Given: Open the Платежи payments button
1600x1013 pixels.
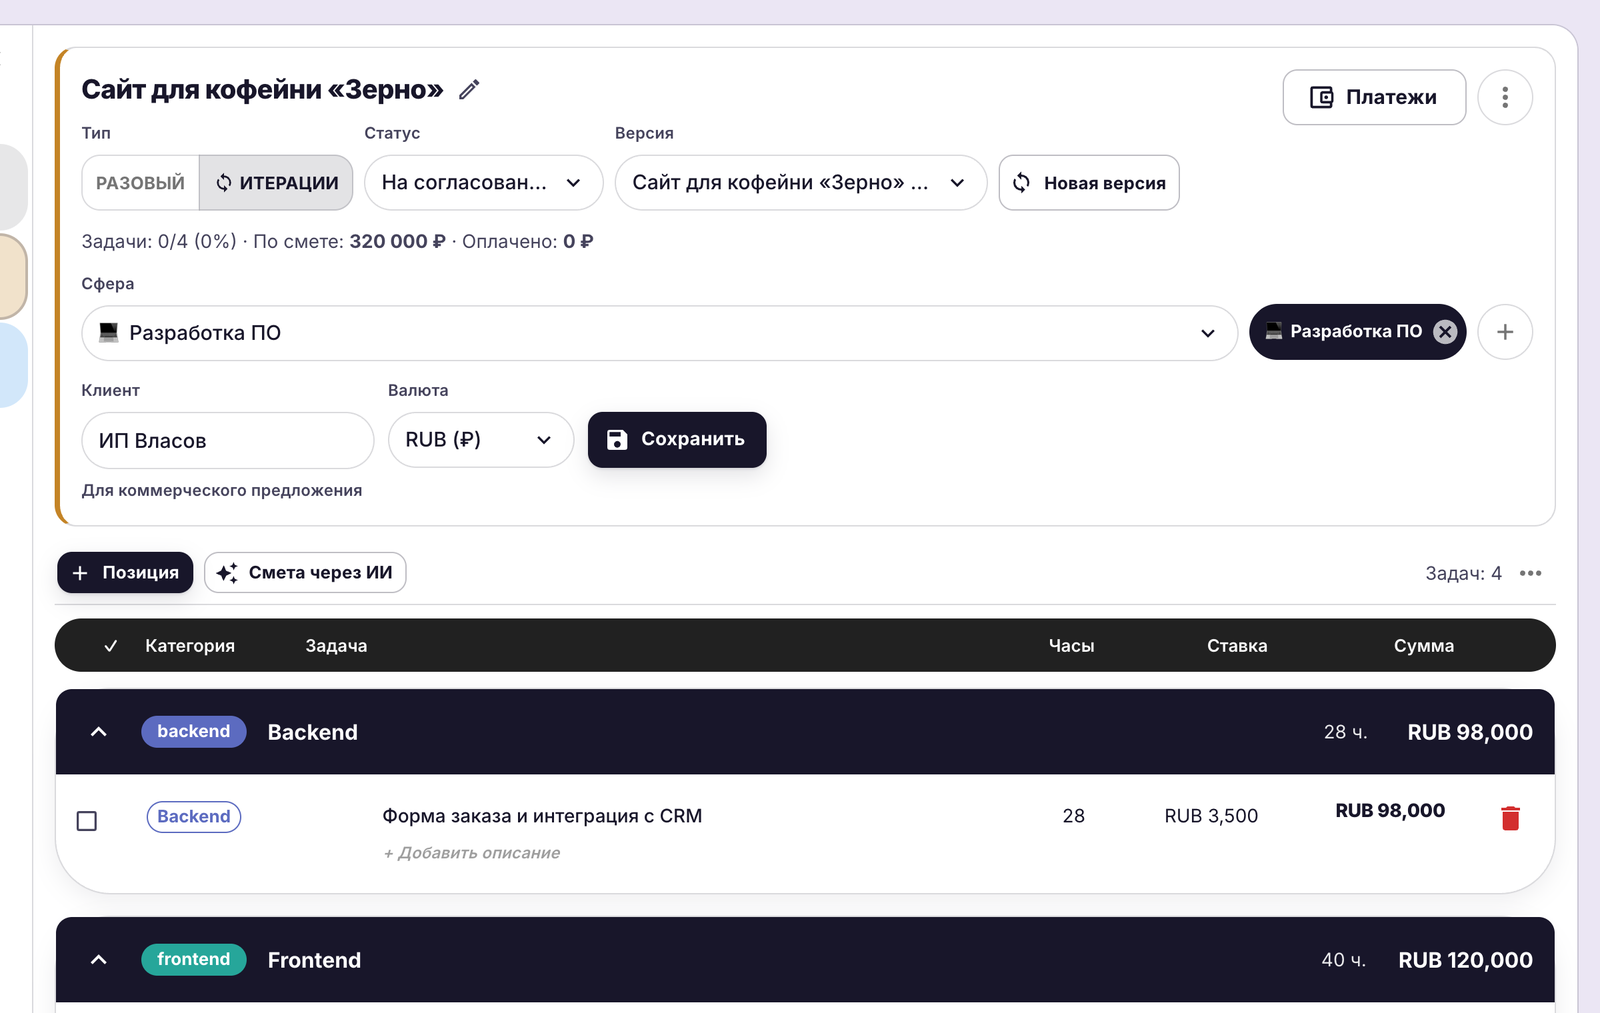Looking at the screenshot, I should (1374, 97).
